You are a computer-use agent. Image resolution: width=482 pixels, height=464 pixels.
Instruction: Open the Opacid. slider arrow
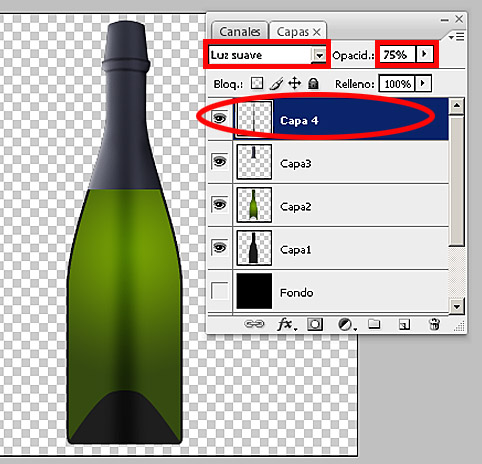pos(424,54)
